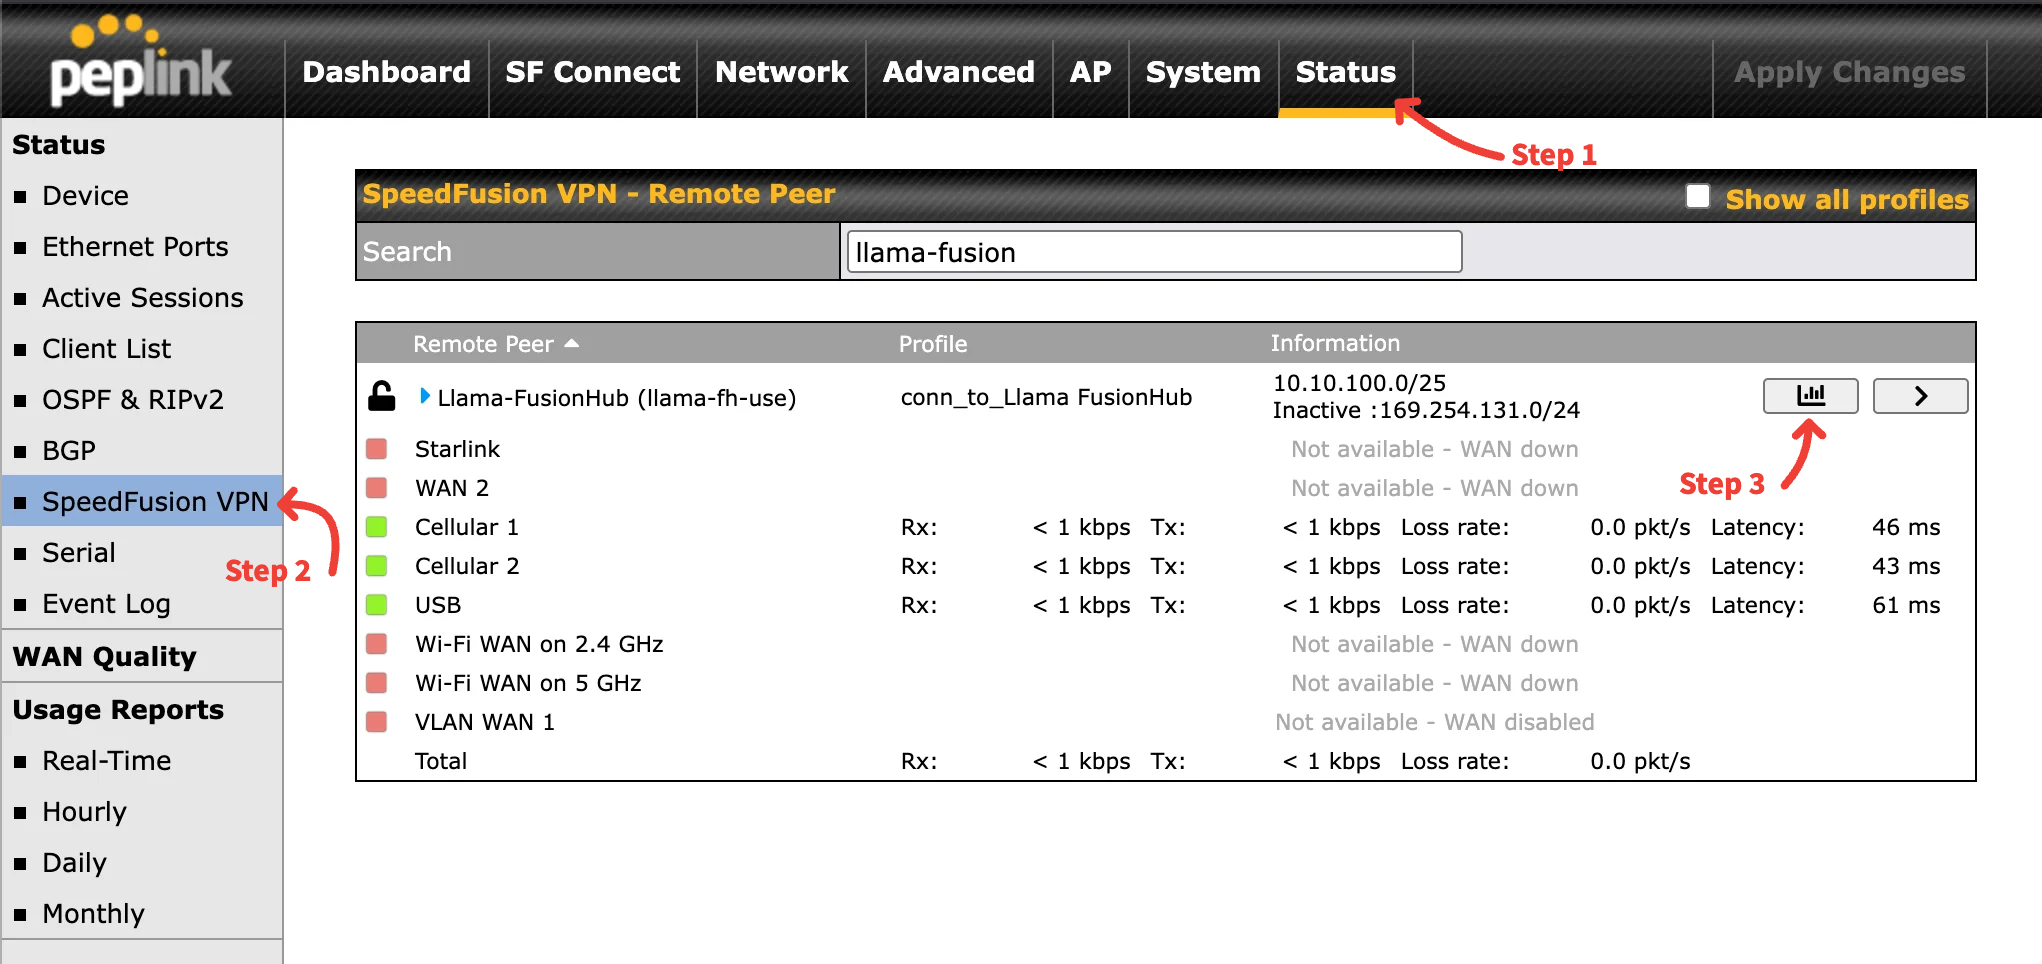
Task: Click the Profile column header
Action: [x=932, y=344]
